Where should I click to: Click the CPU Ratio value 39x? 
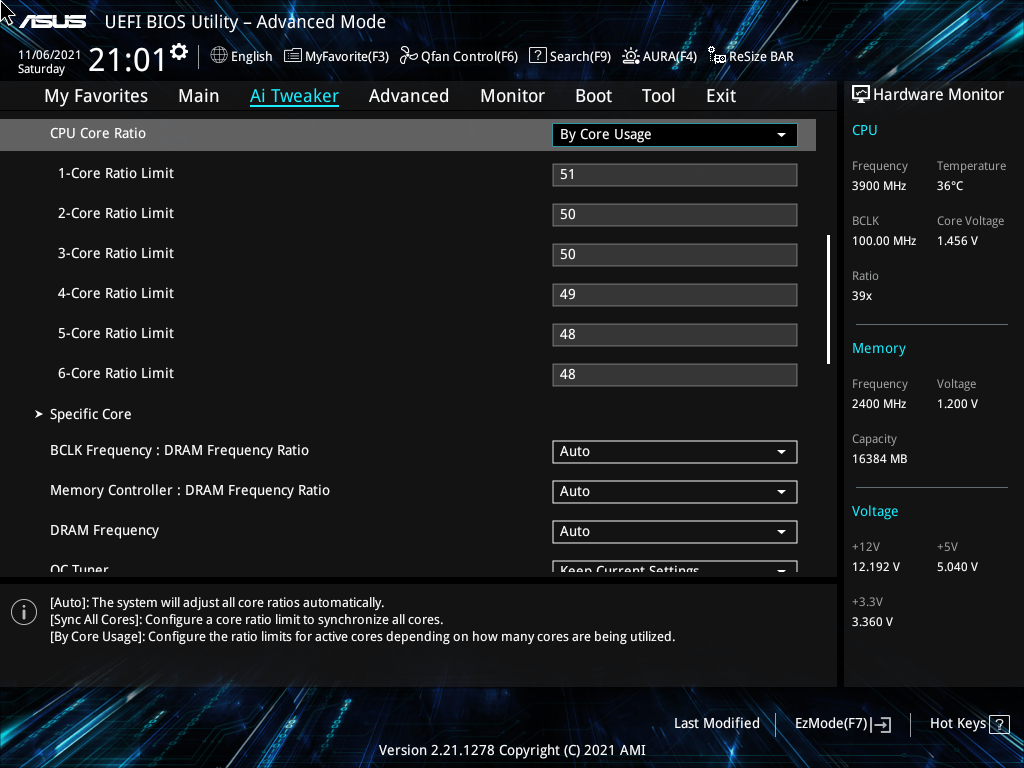pyautogui.click(x=862, y=296)
